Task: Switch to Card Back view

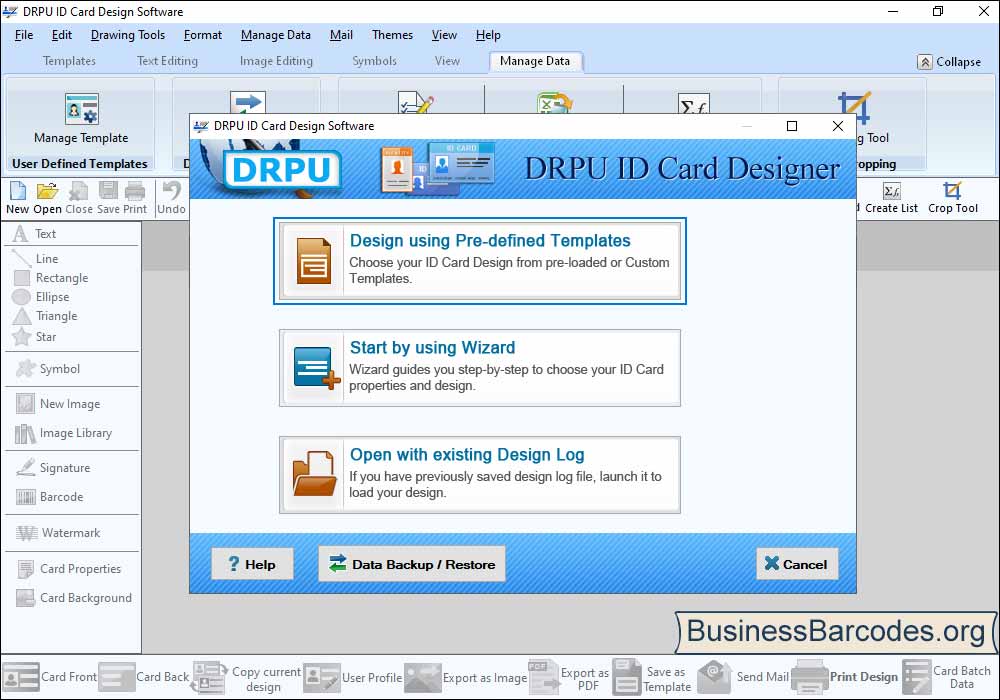Action: point(144,677)
